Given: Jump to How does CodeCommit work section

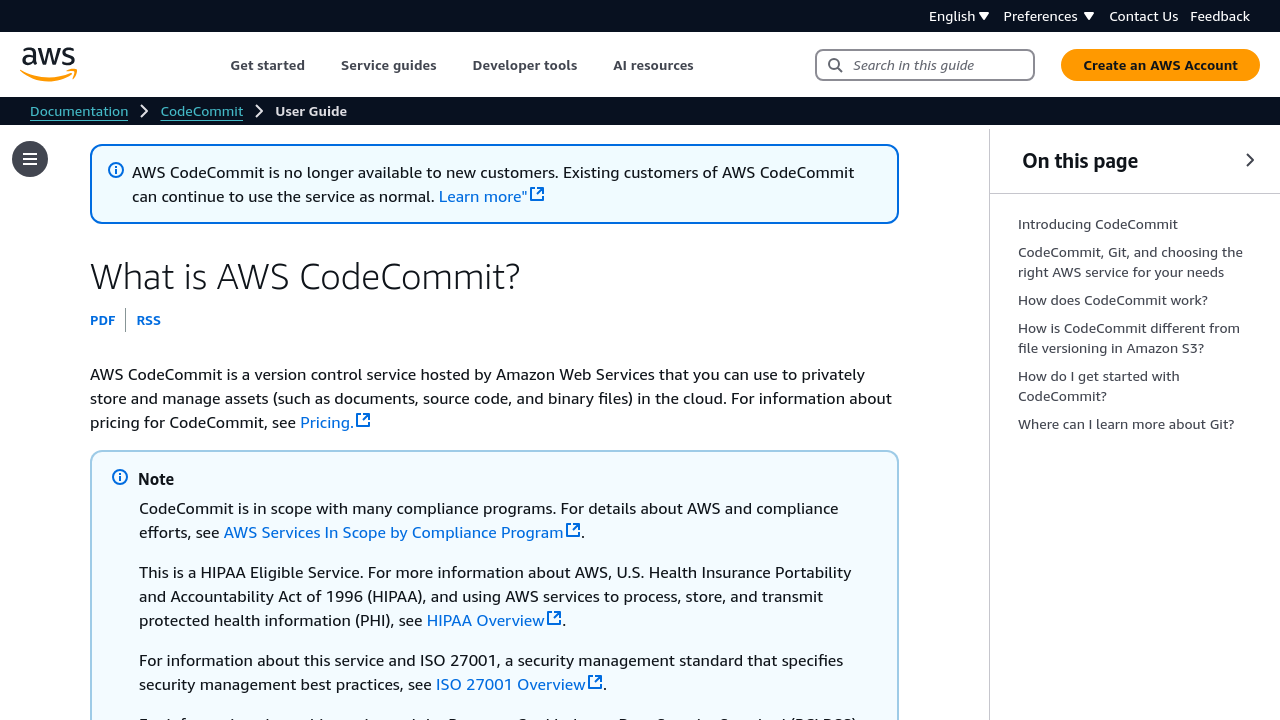Looking at the screenshot, I should pyautogui.click(x=1112, y=300).
